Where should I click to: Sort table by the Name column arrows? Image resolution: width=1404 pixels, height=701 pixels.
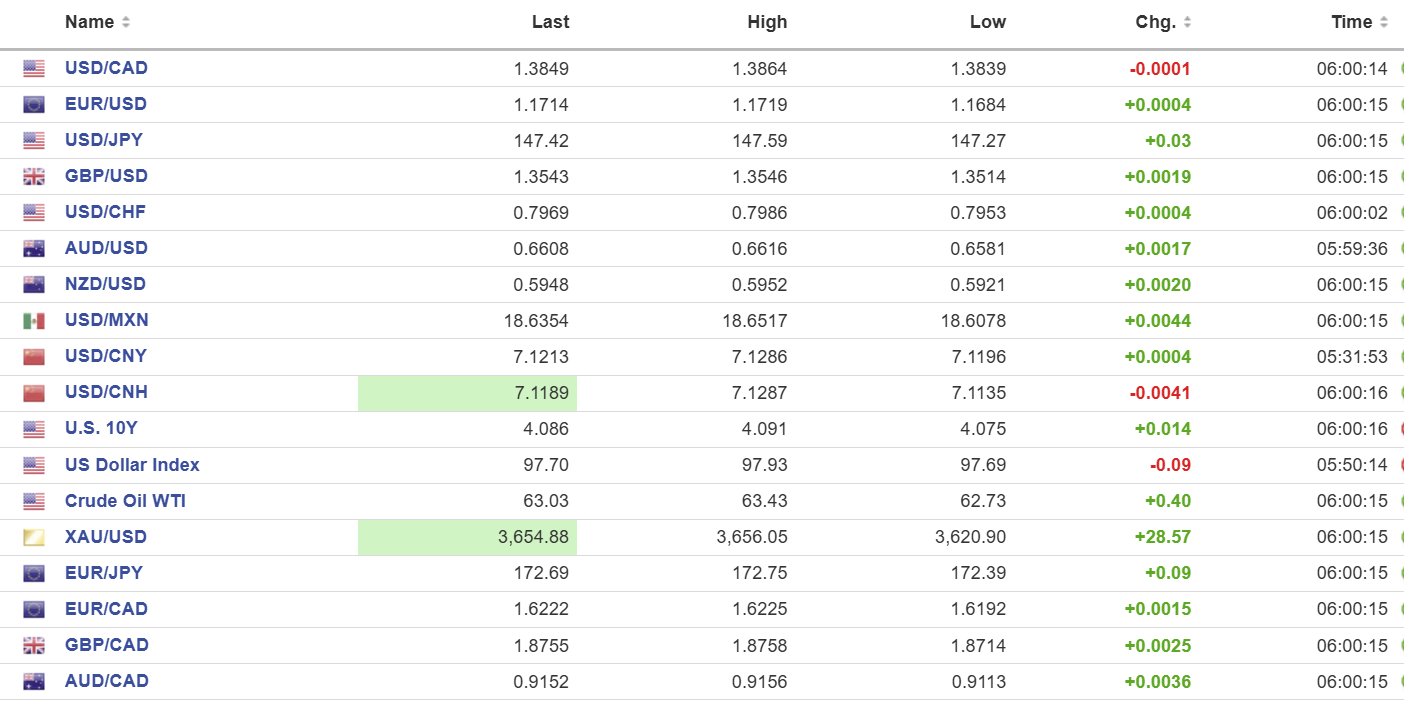[126, 22]
